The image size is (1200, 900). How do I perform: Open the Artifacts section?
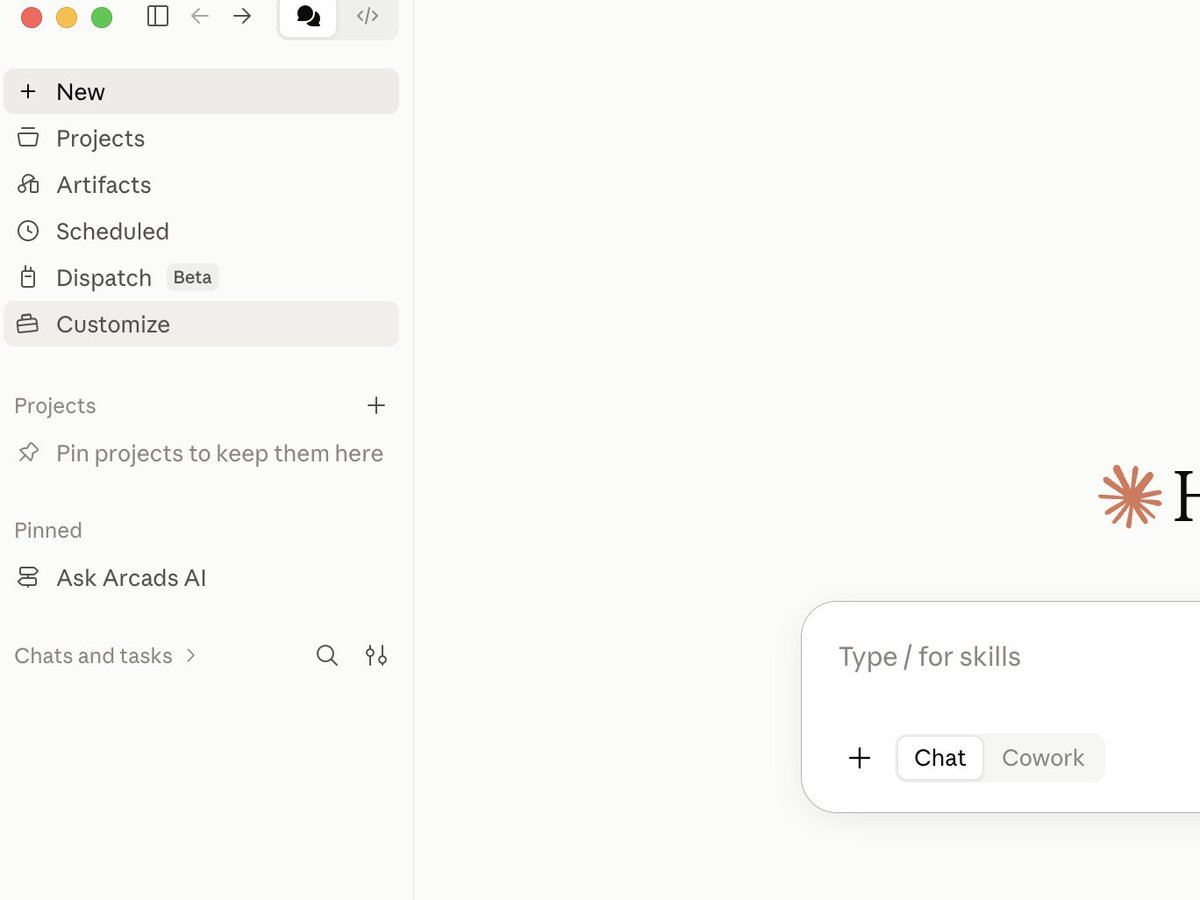point(201,185)
